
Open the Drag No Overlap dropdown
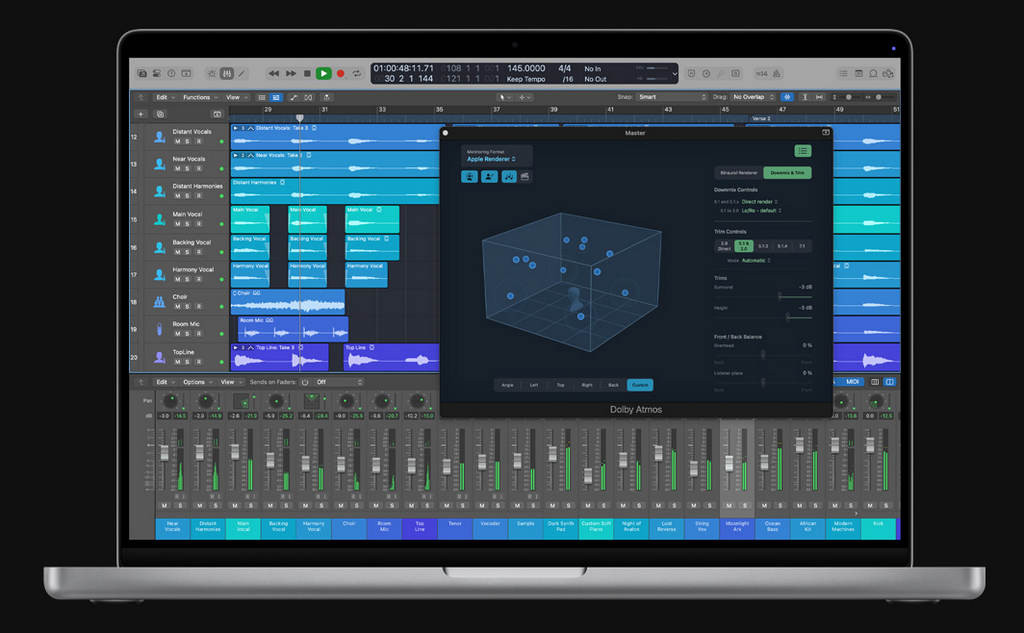click(752, 97)
